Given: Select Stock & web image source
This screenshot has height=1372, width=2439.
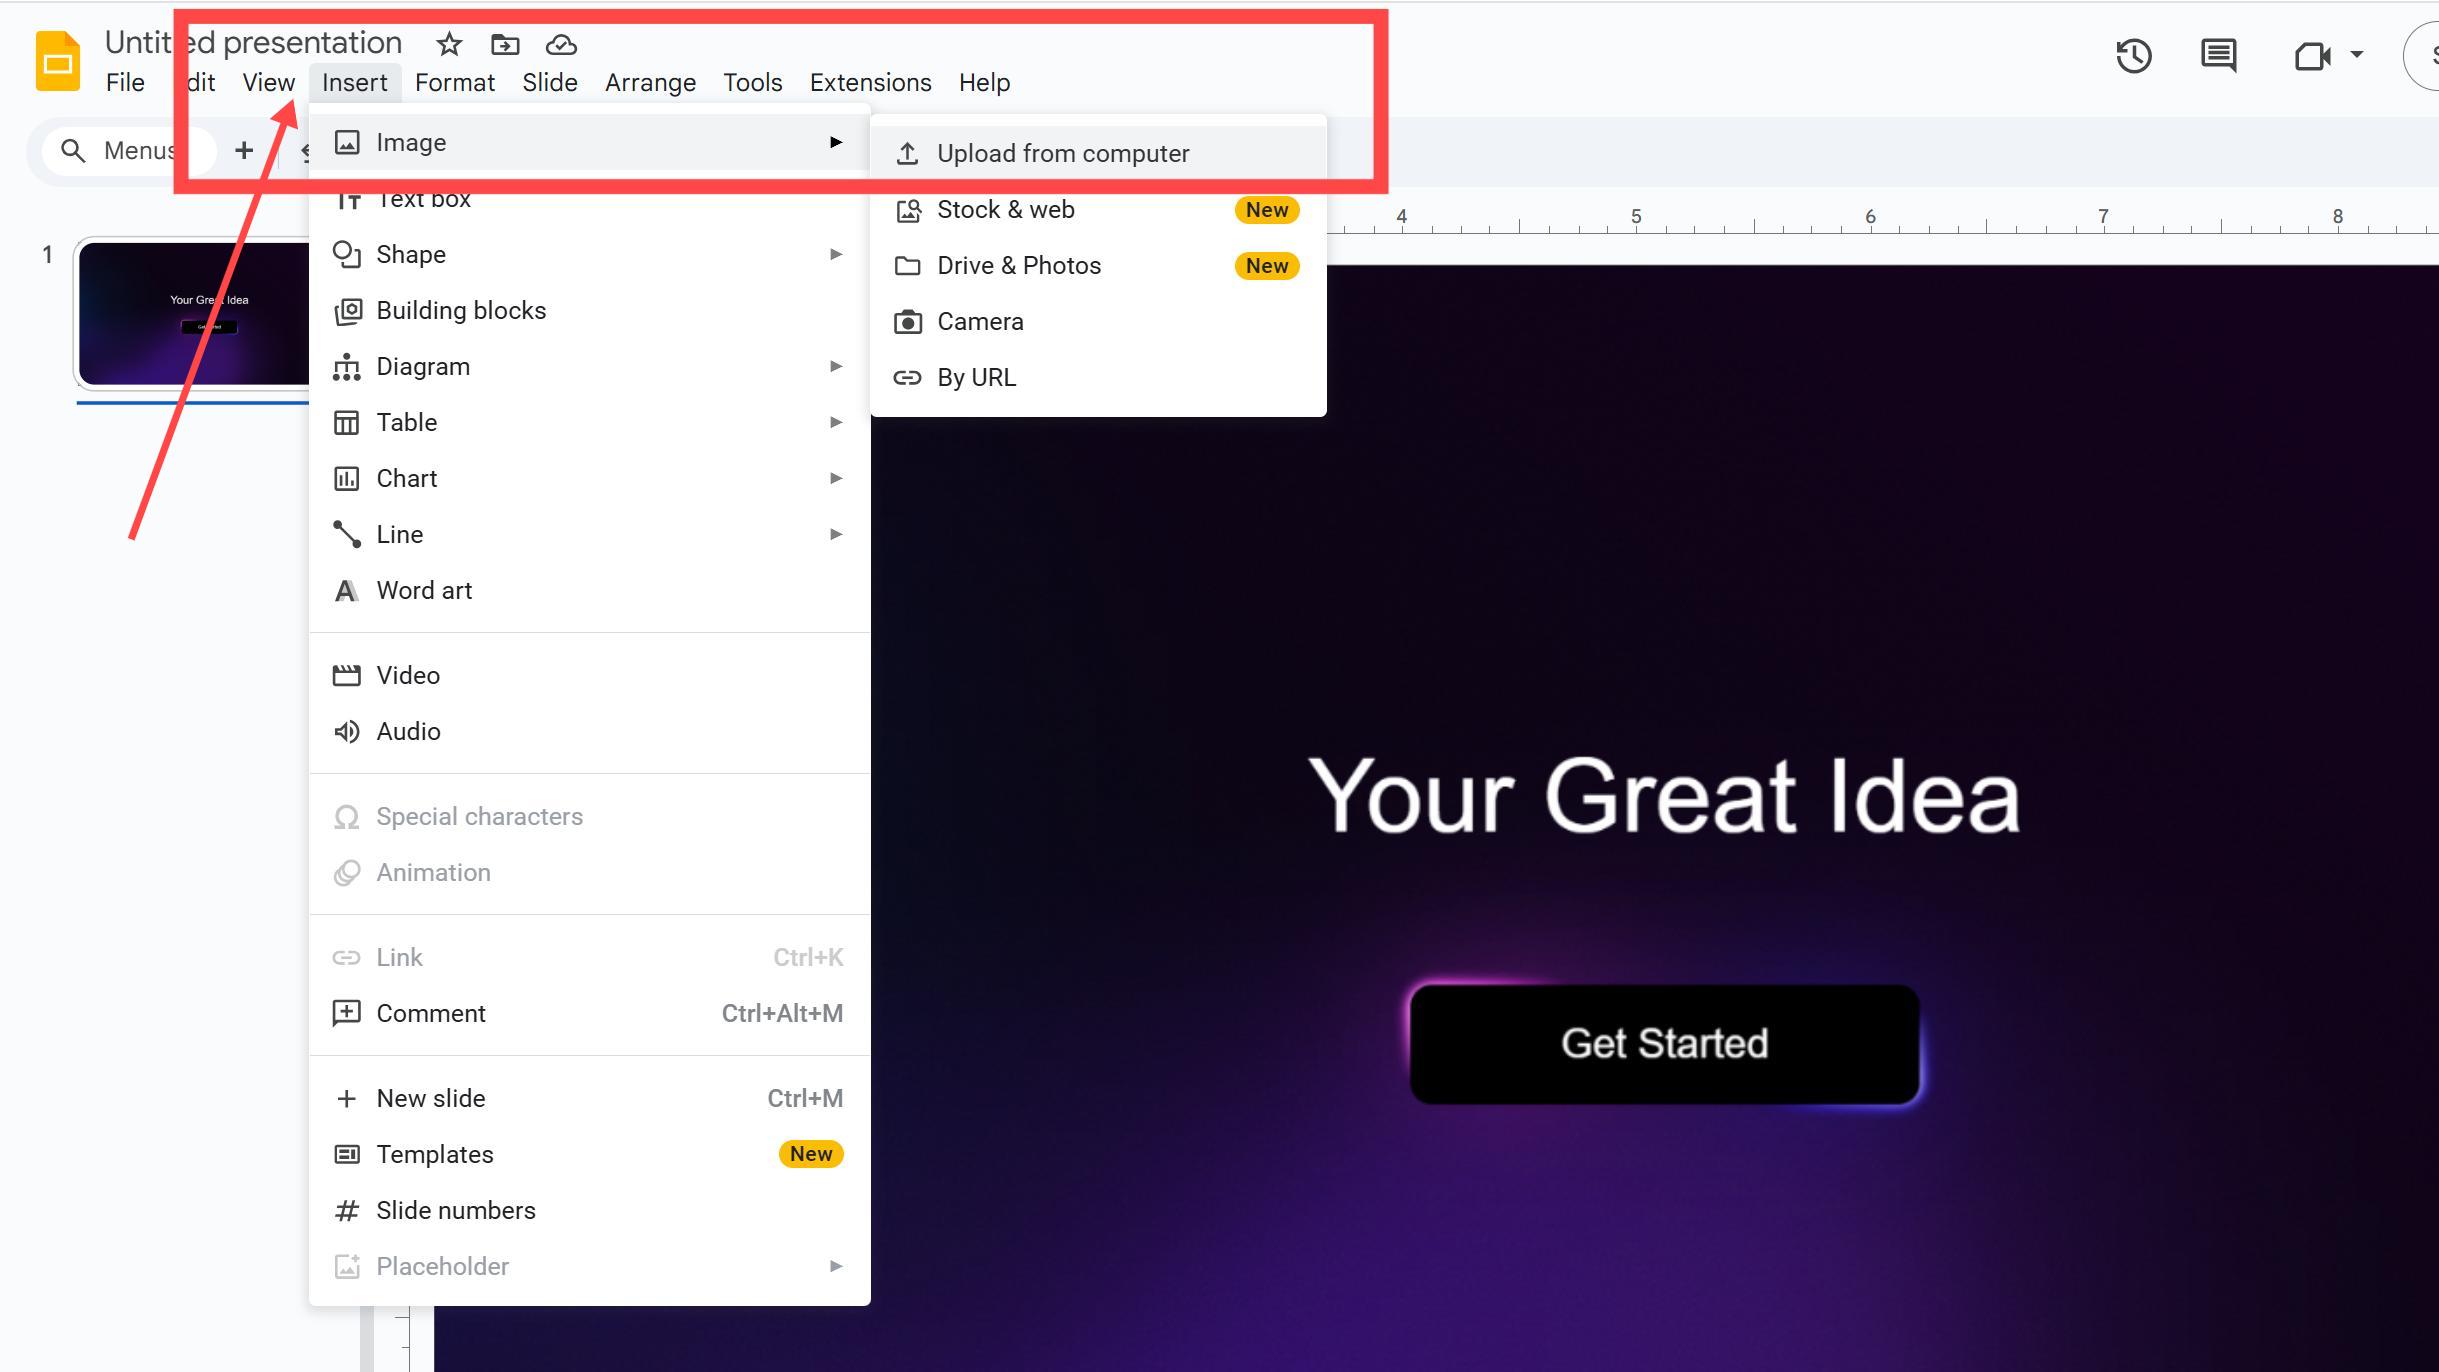Looking at the screenshot, I should [x=1098, y=209].
